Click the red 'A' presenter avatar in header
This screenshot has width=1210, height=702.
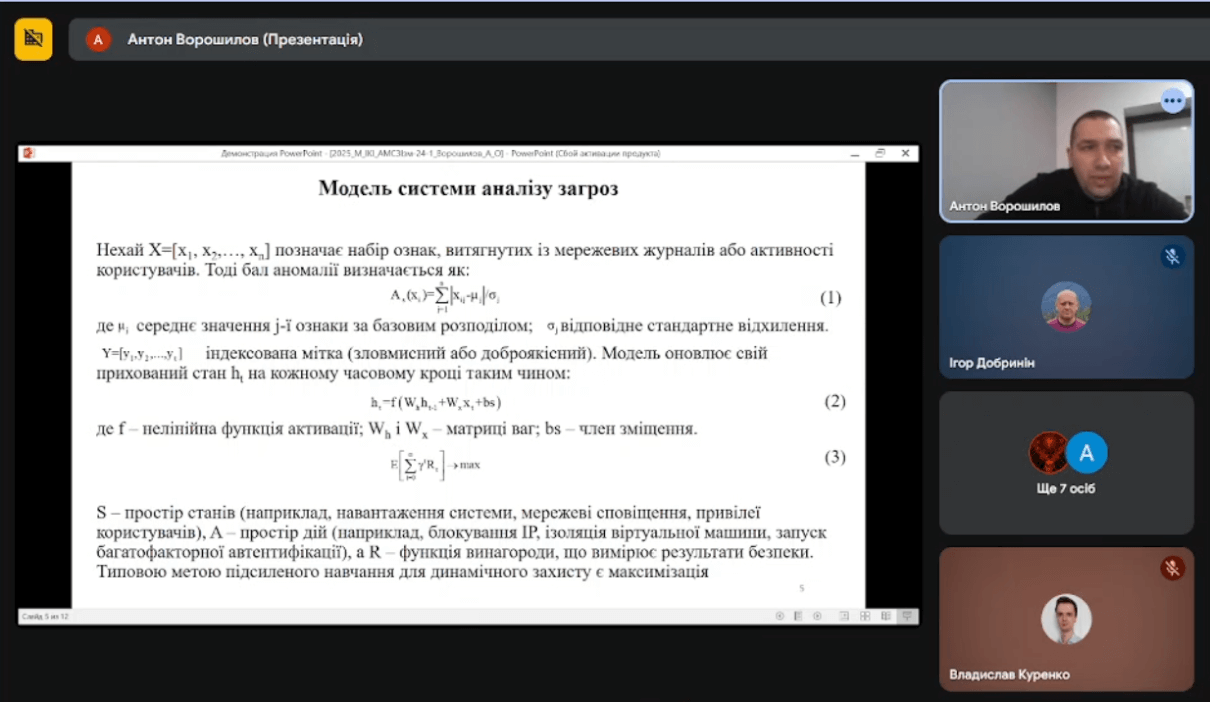(98, 39)
